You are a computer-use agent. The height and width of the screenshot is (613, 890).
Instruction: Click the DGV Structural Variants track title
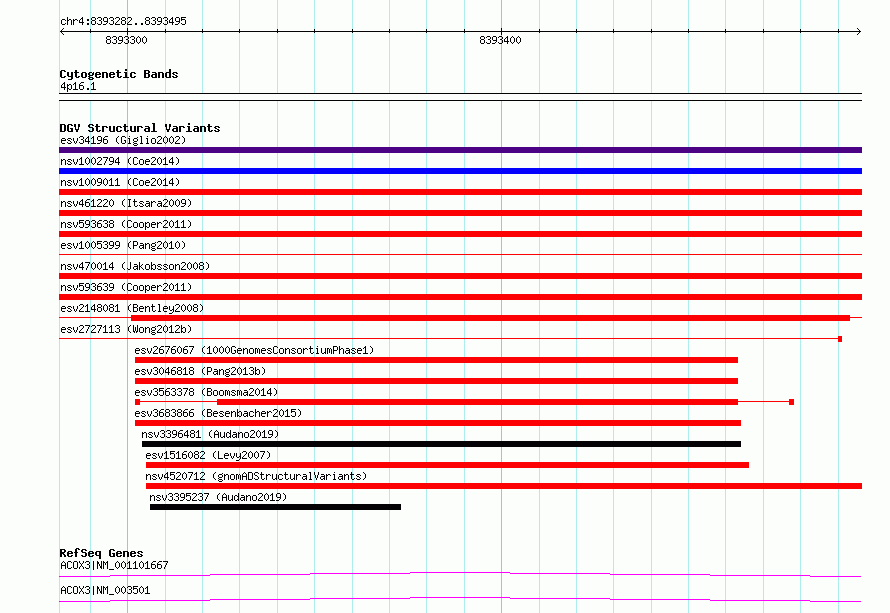(x=140, y=128)
